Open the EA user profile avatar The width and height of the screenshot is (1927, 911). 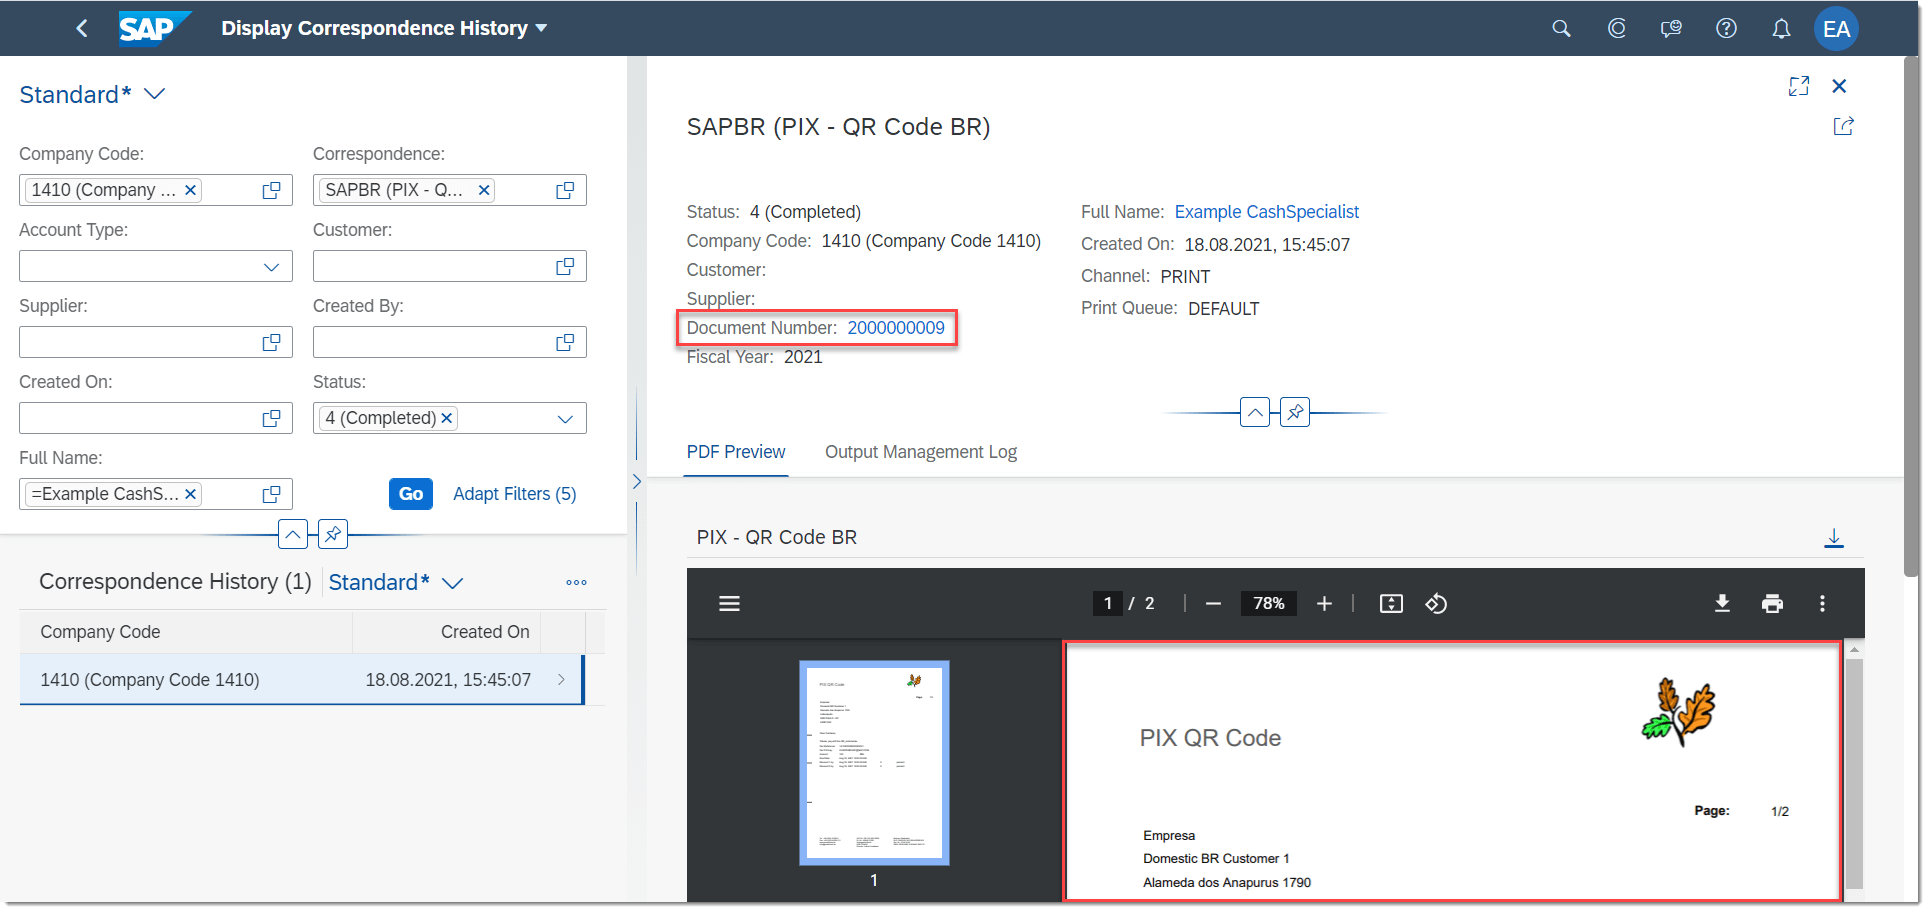pyautogui.click(x=1836, y=28)
